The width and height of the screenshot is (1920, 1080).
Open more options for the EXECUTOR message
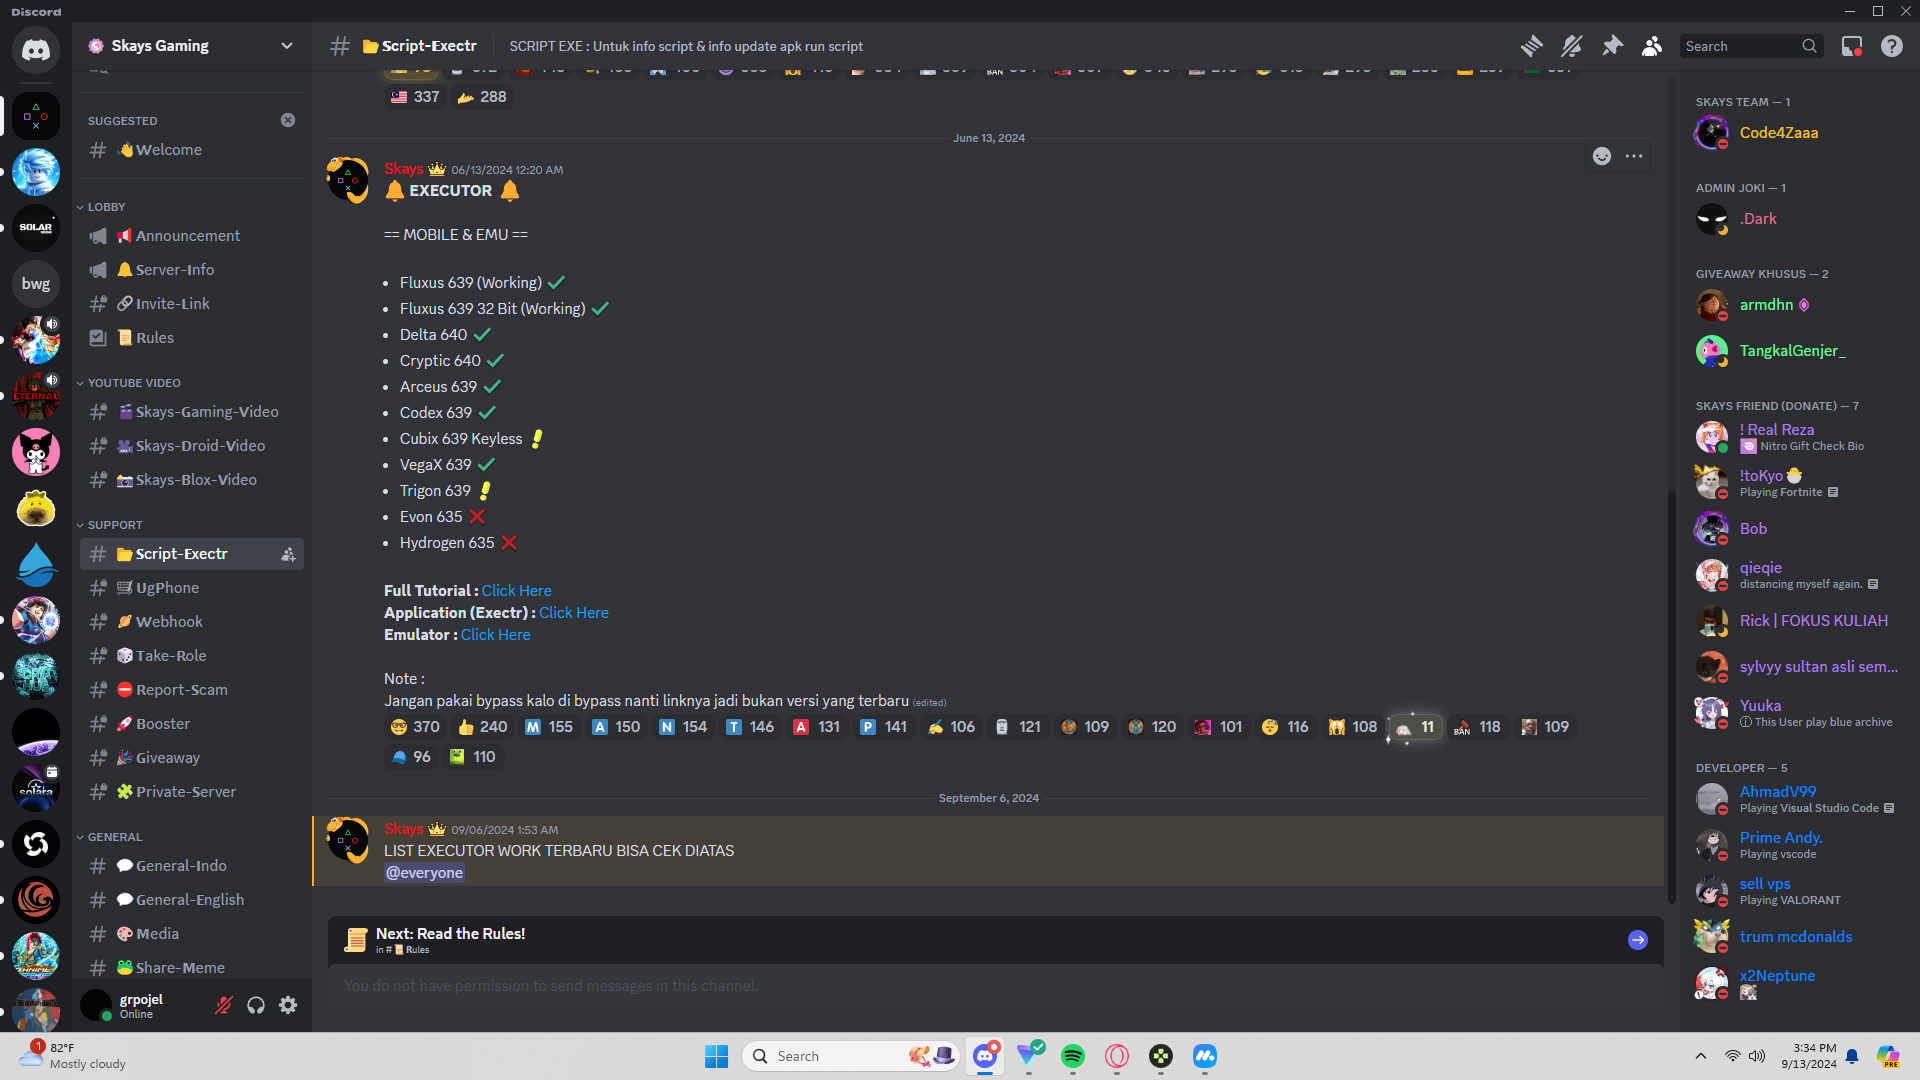1634,156
